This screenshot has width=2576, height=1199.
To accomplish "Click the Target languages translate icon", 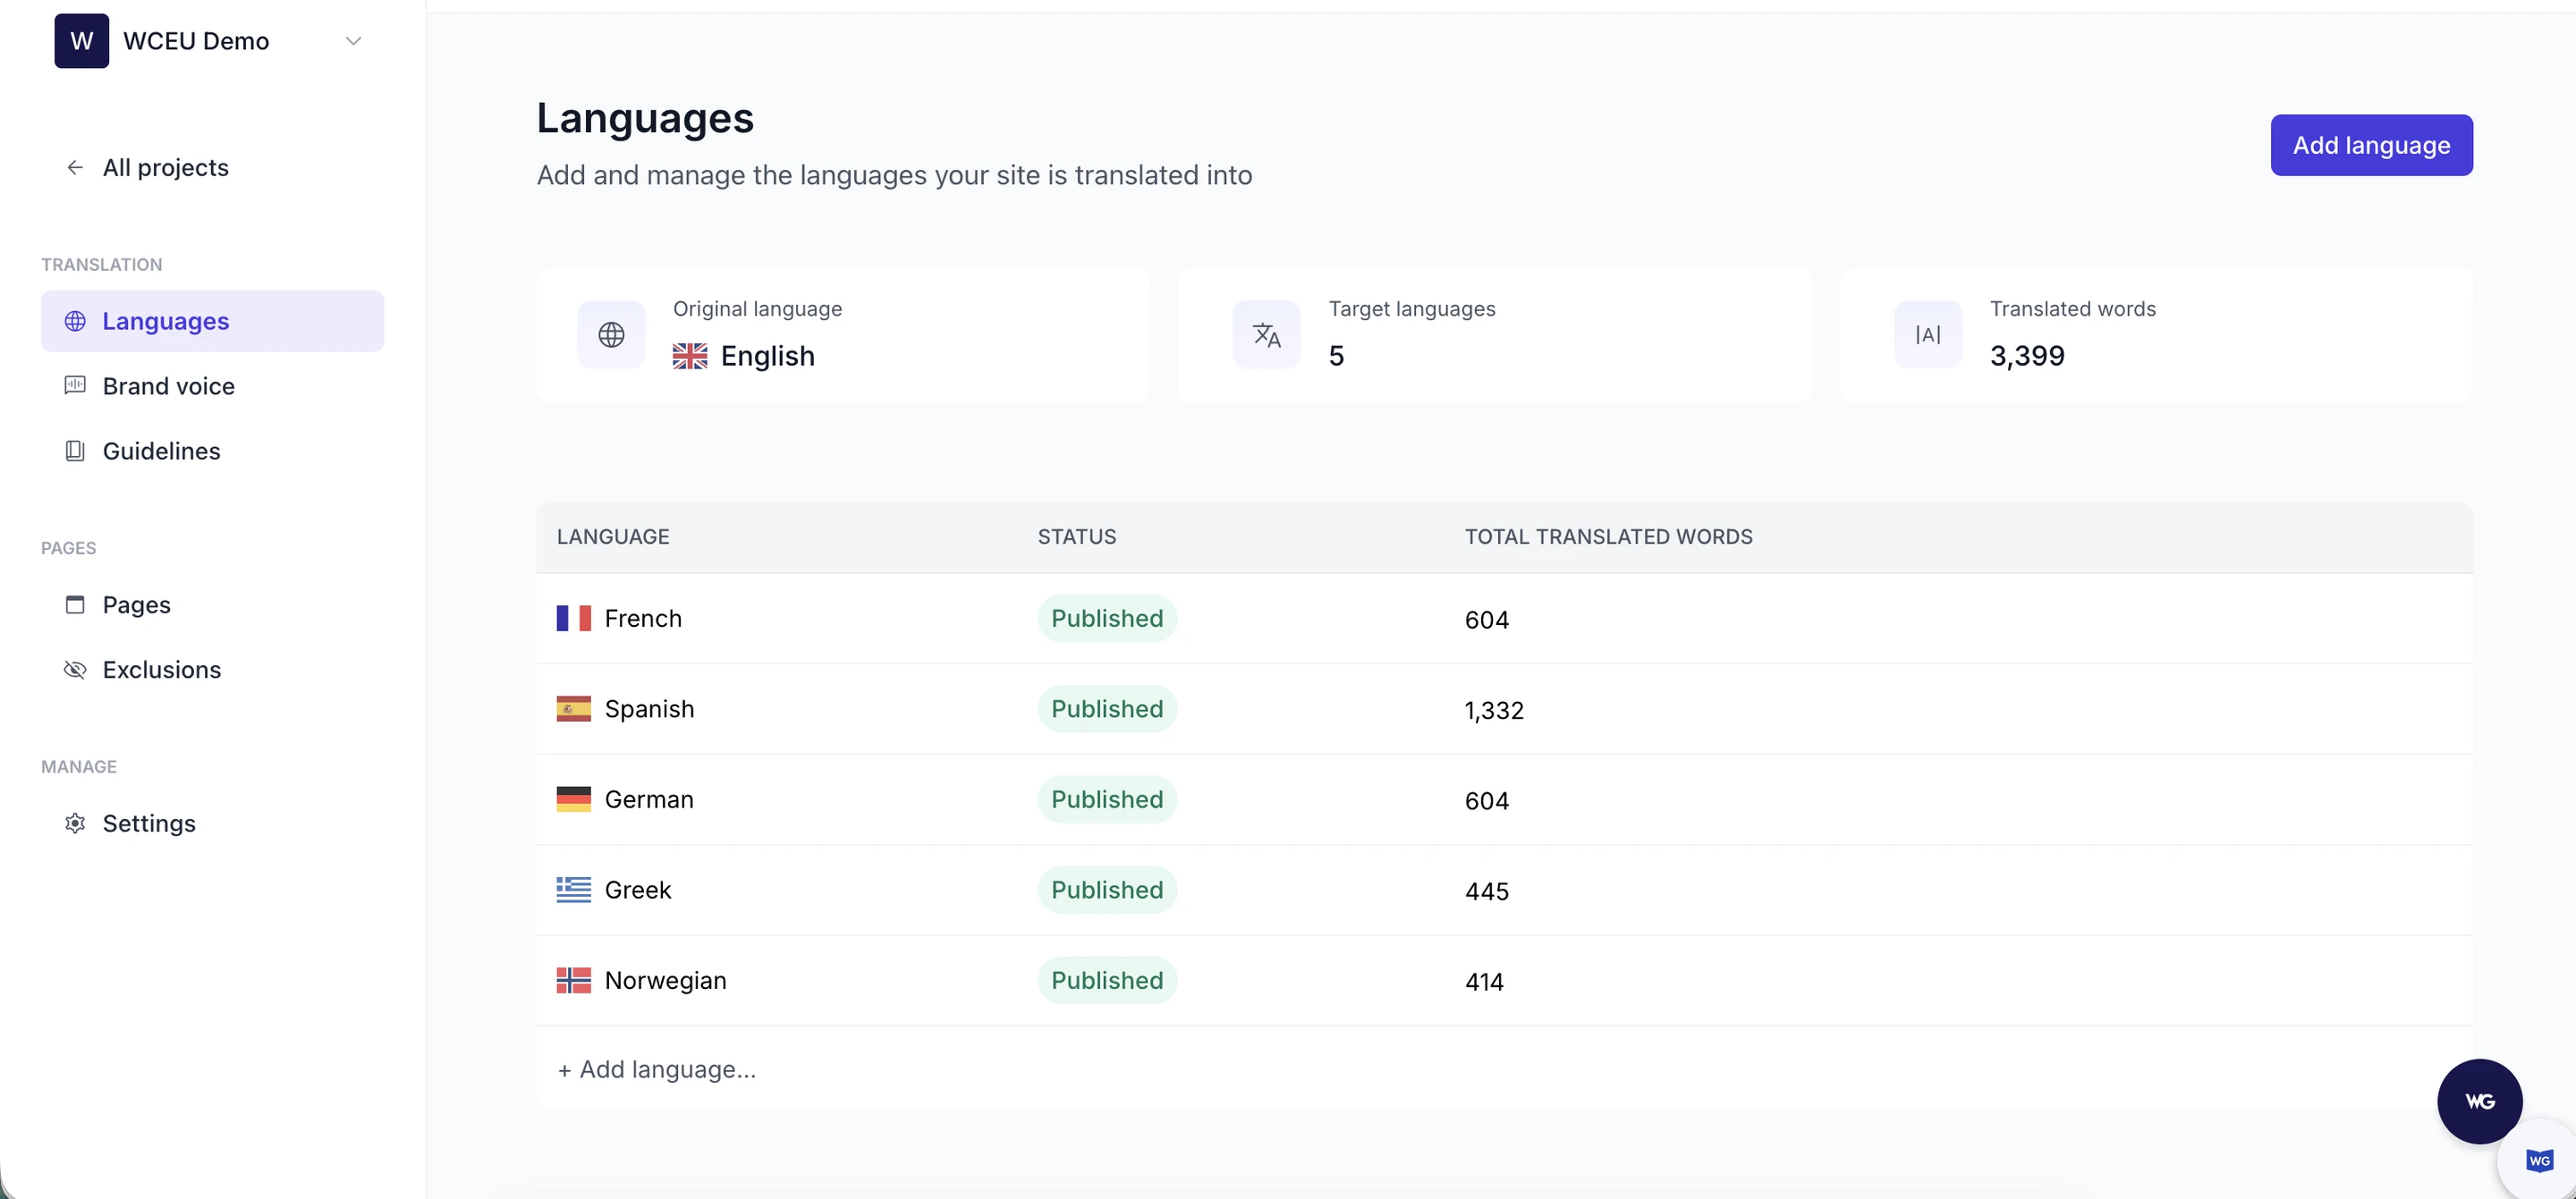I will point(1267,335).
